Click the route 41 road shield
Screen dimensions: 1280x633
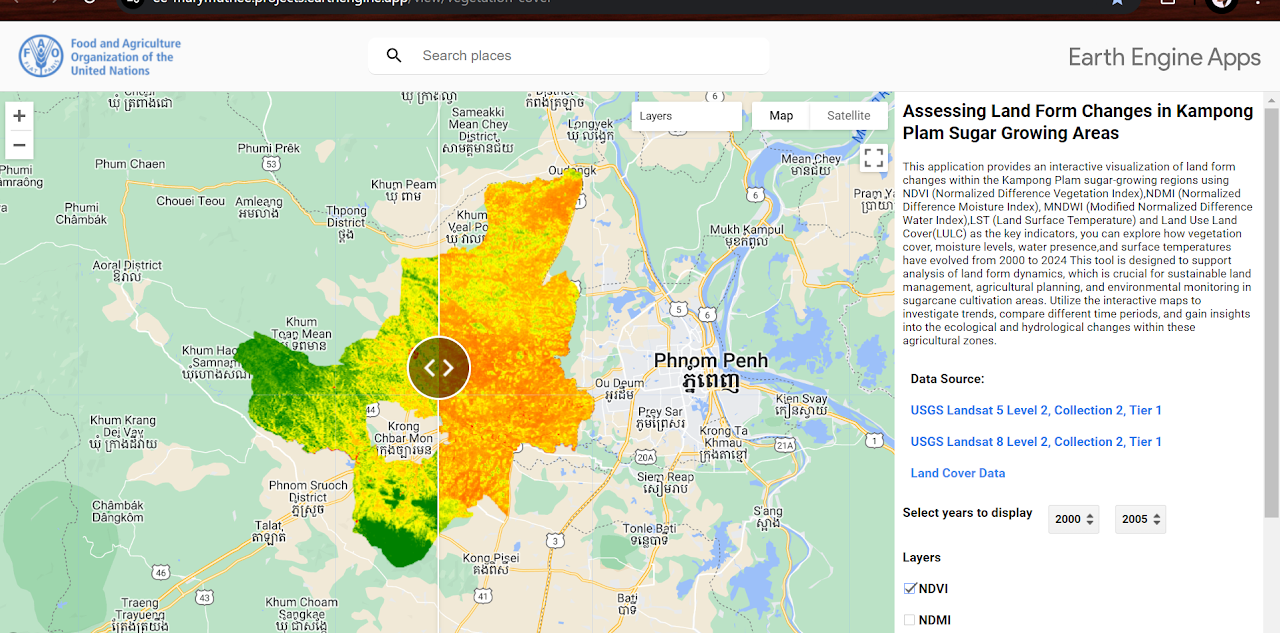pos(483,596)
